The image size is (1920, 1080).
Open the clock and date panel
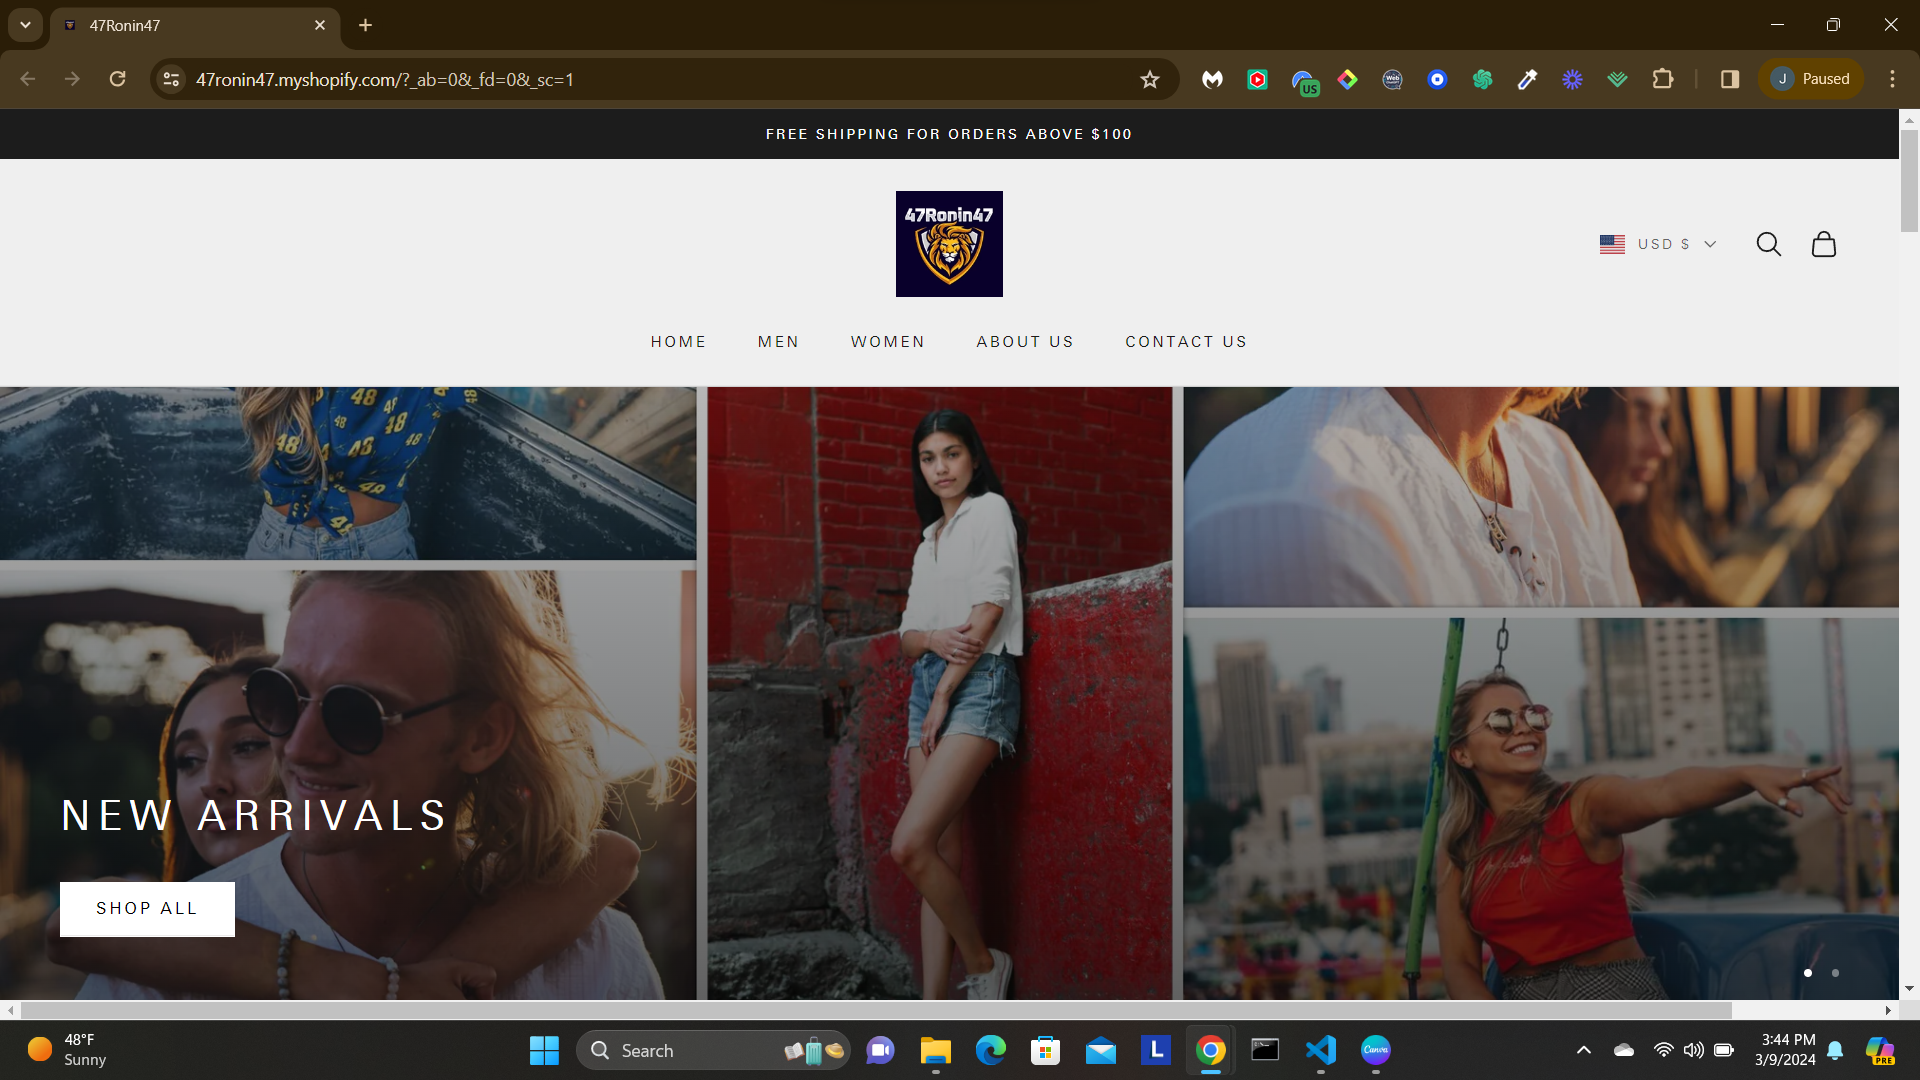click(x=1785, y=1050)
